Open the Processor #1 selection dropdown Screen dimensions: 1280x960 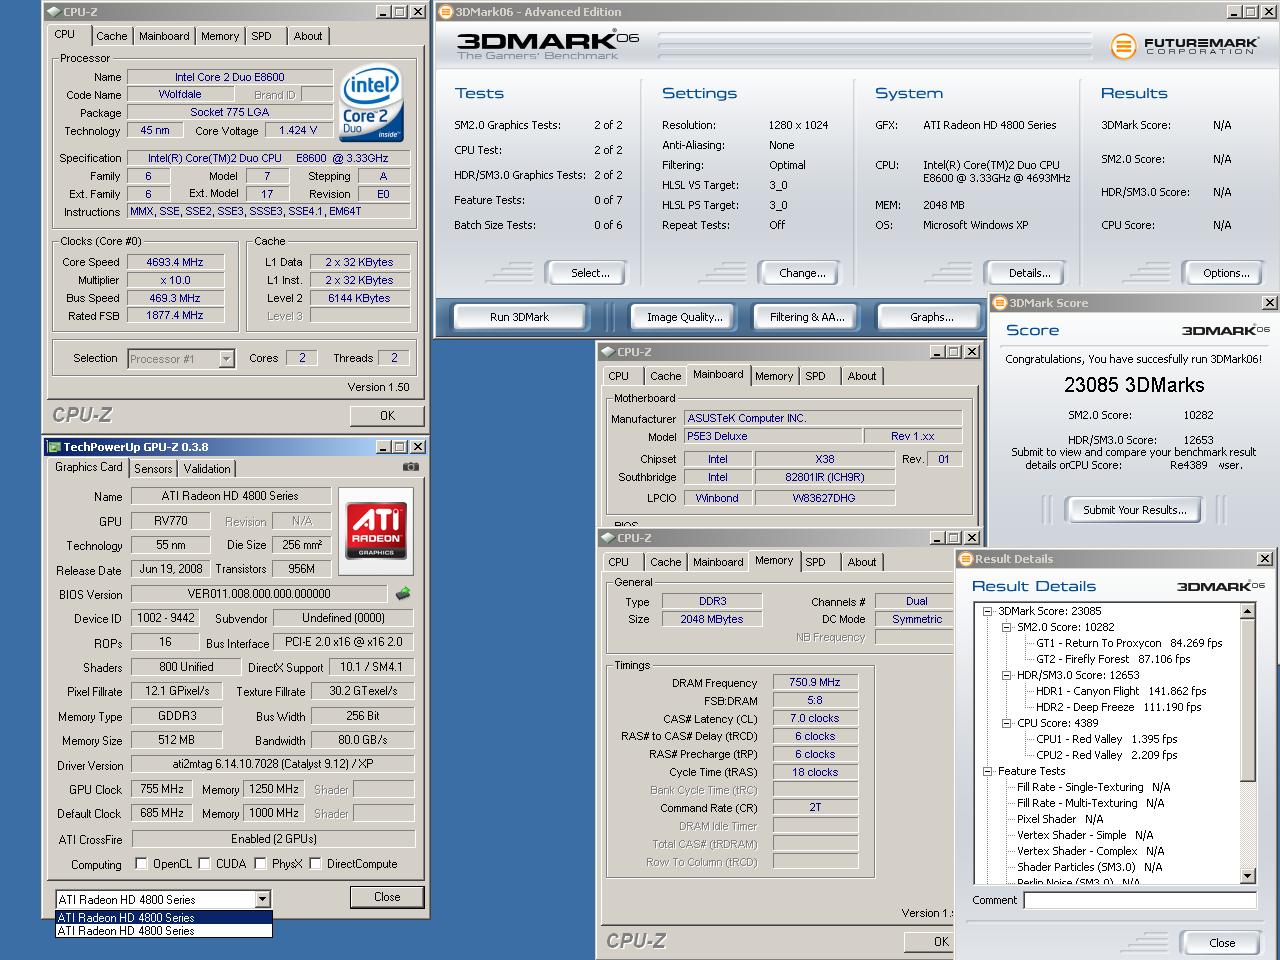(x=226, y=359)
